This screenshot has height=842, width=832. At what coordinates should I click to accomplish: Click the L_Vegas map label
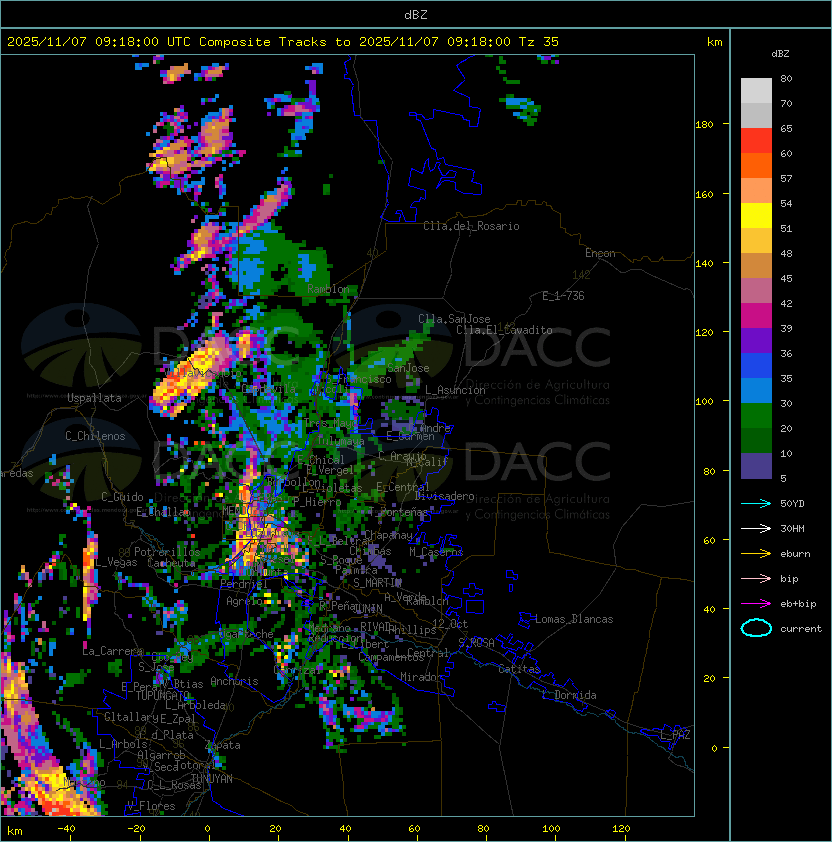[x=116, y=562]
